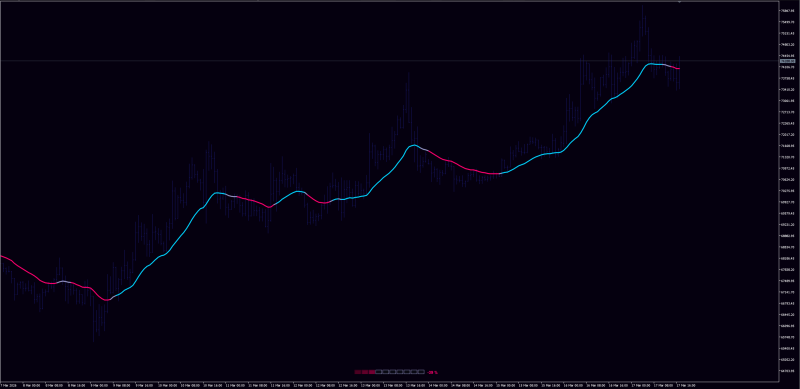Image resolution: width=800 pixels, height=389 pixels.
Task: Select the highlighted current price label on price axis
Action: 788,61
